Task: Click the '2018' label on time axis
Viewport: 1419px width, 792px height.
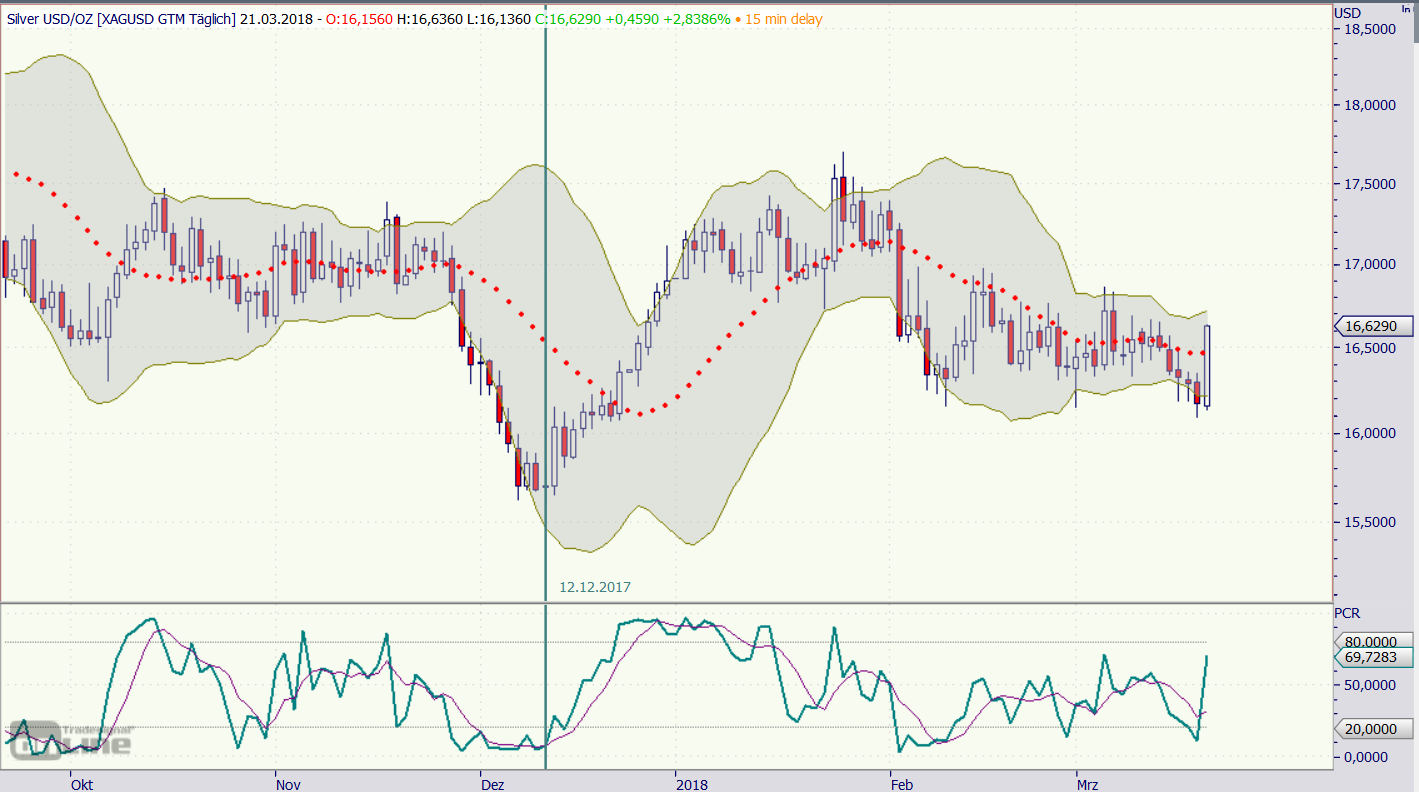Action: click(x=692, y=784)
